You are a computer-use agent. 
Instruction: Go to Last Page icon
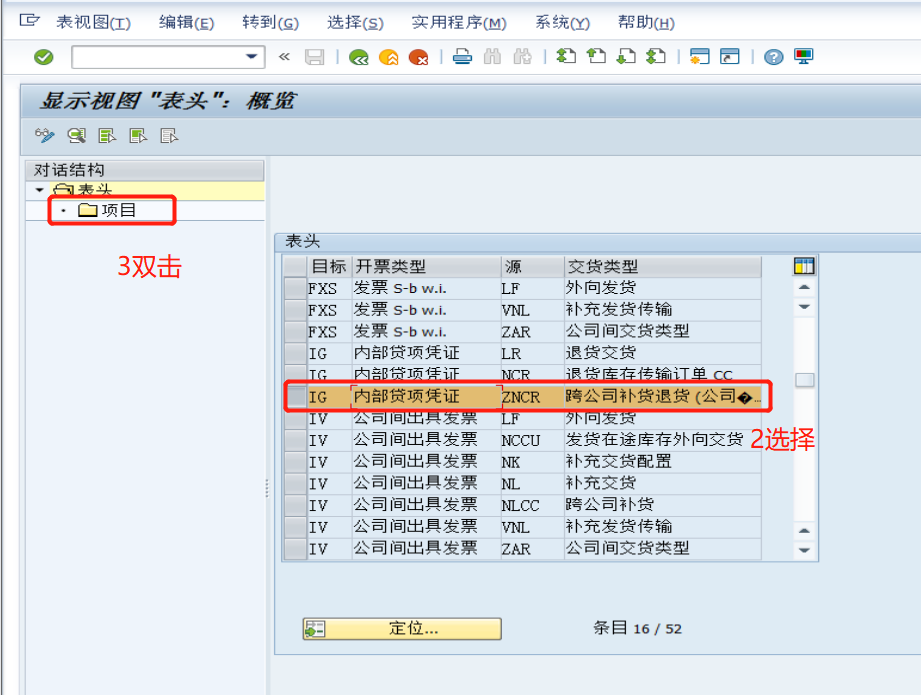click(656, 57)
